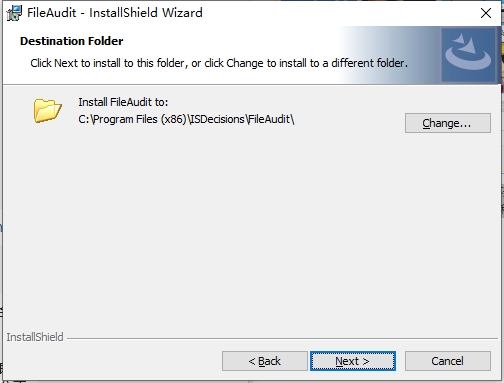Viewport: 504px width, 383px height.
Task: Click the C:\Program Files (x86) path text
Action: [133, 119]
